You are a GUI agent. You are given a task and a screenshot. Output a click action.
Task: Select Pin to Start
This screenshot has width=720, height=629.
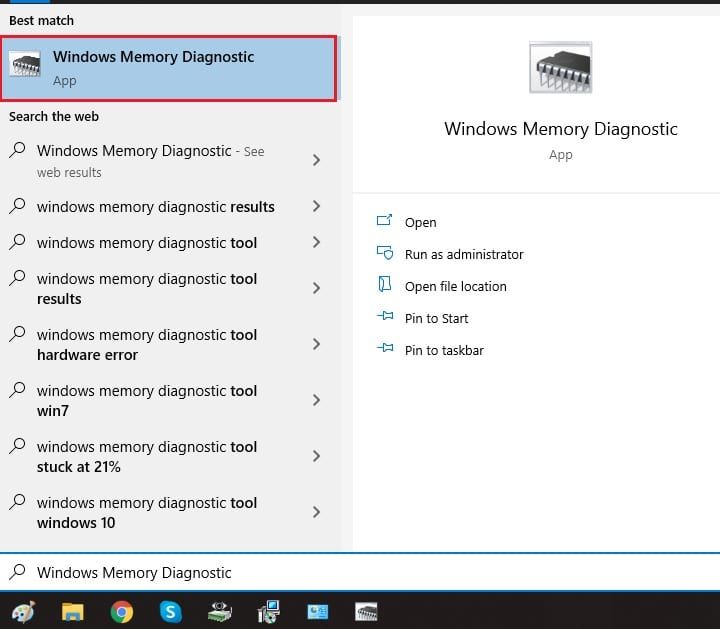[x=436, y=319]
